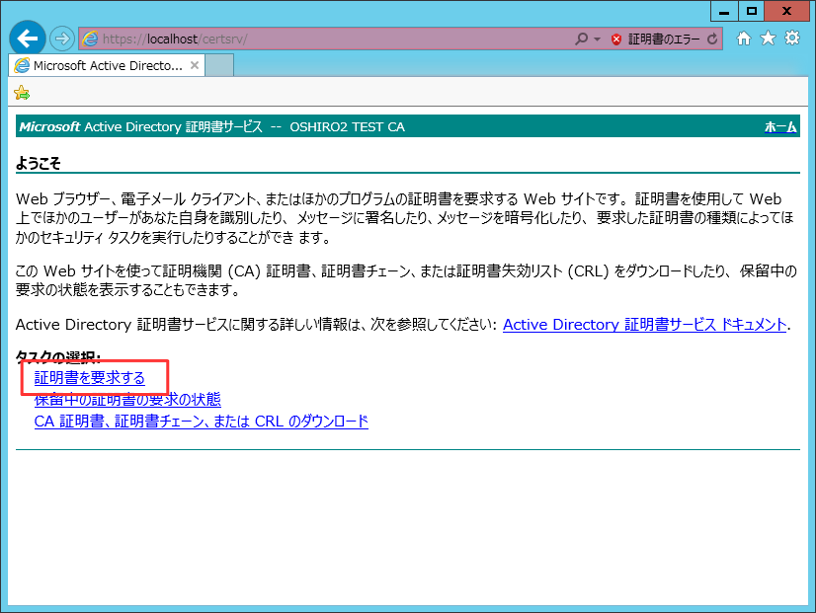Open the address bar dropdown arrow
Image resolution: width=816 pixels, height=613 pixels.
pos(597,40)
